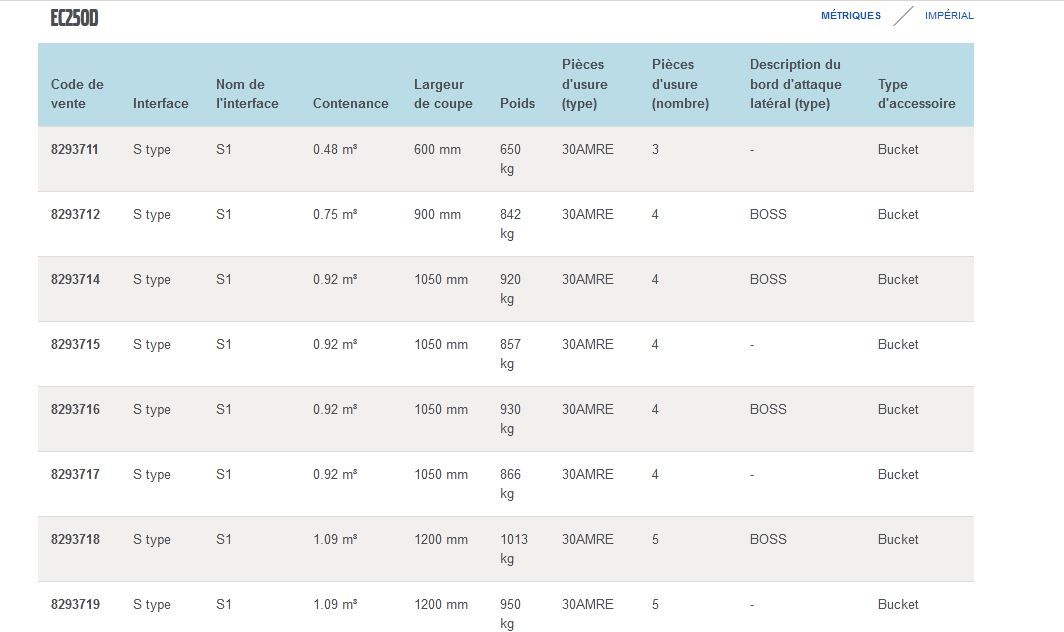This screenshot has width=1064, height=632.
Task: Click the 'Contenance' column header
Action: click(x=350, y=103)
